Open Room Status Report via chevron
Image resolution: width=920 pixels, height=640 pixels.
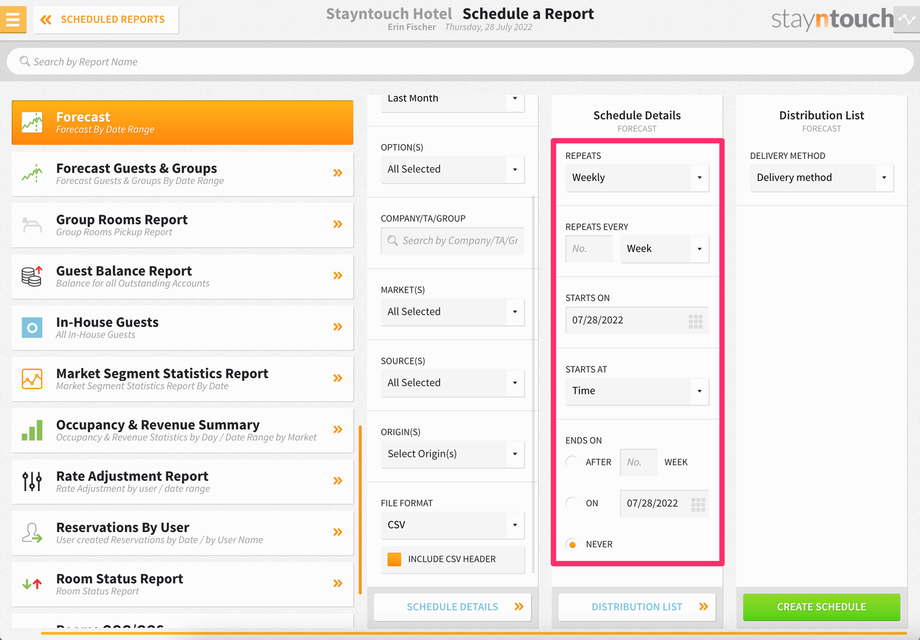click(338, 583)
